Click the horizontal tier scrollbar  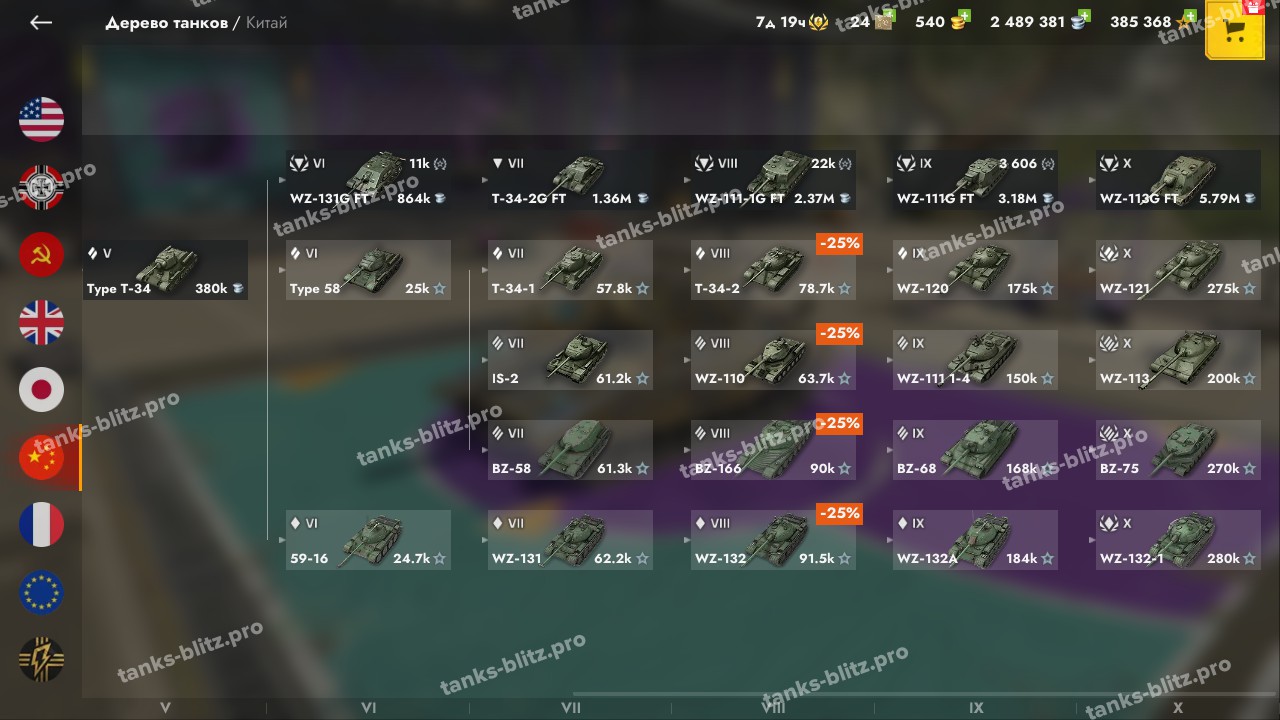(x=925, y=693)
